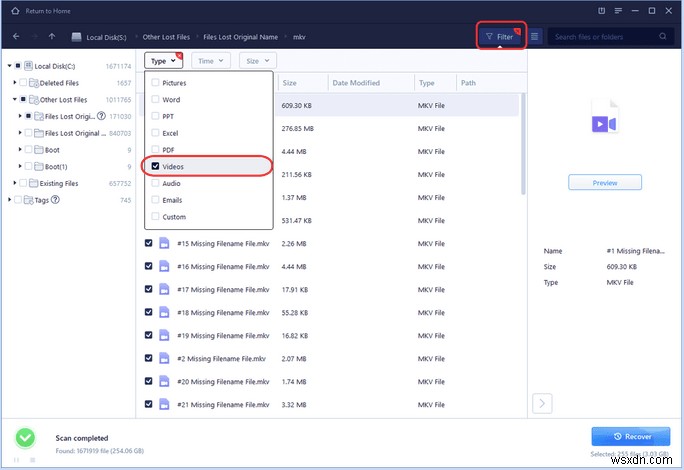
Task: Uncheck the Videos filter checkbox
Action: [155, 166]
